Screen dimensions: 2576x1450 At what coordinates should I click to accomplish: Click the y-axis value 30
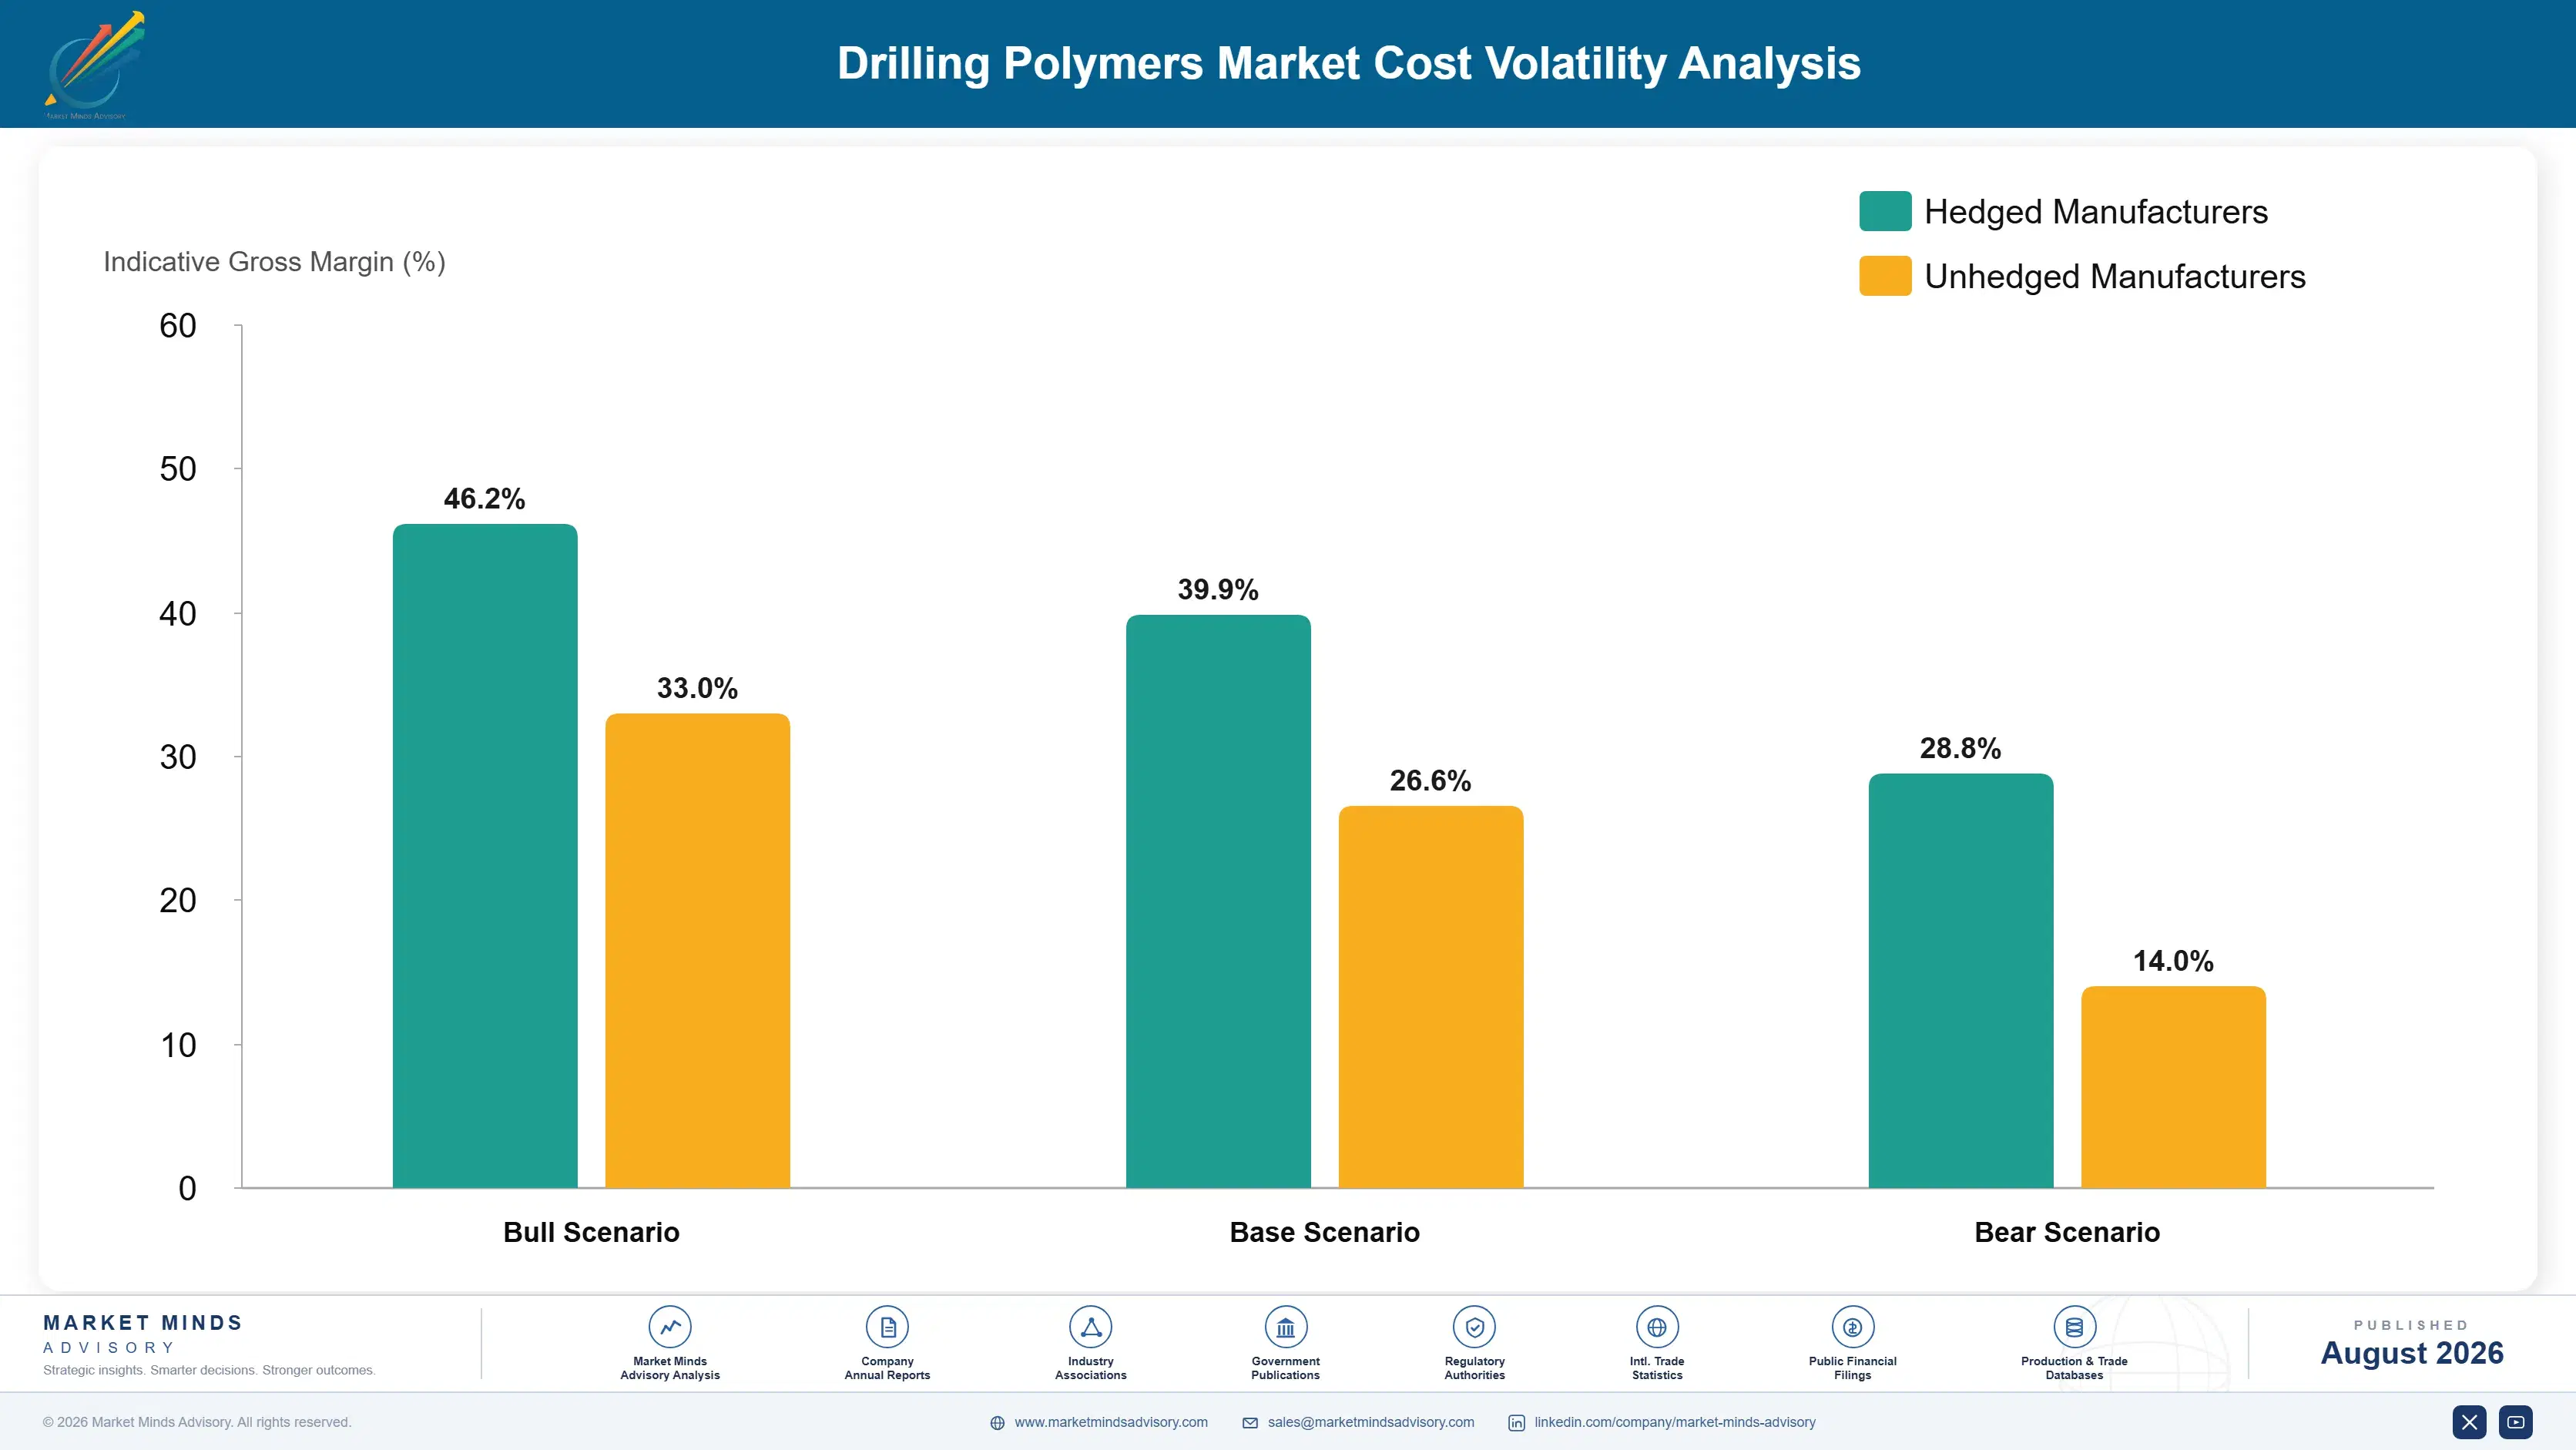tap(178, 757)
